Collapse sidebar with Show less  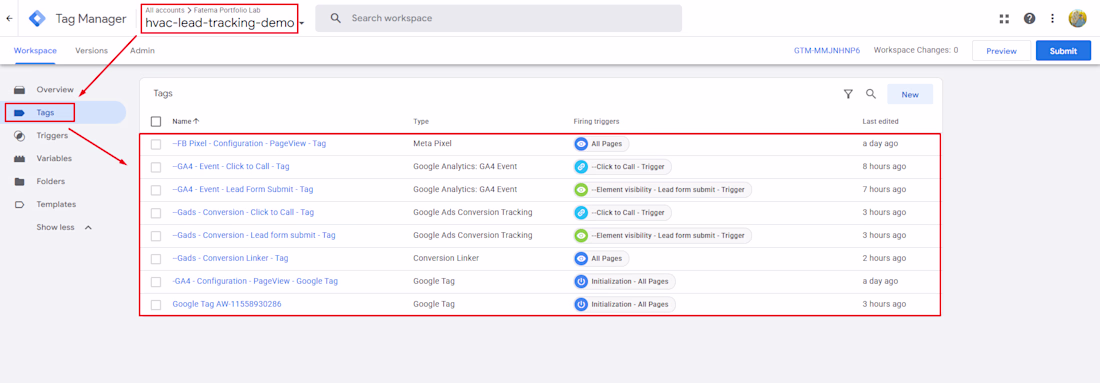64,227
